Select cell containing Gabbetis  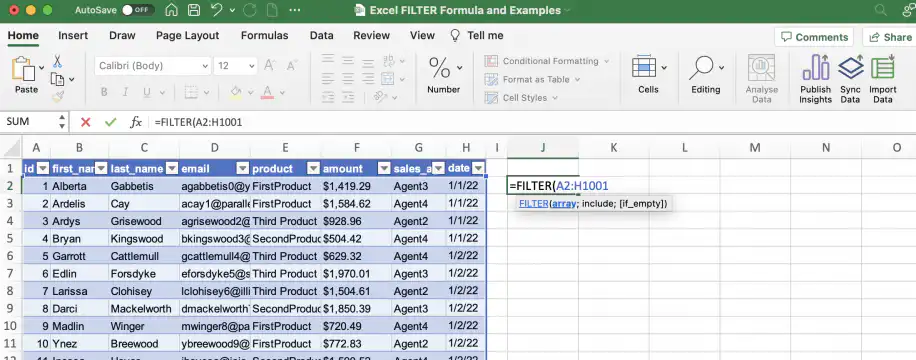(x=144, y=186)
